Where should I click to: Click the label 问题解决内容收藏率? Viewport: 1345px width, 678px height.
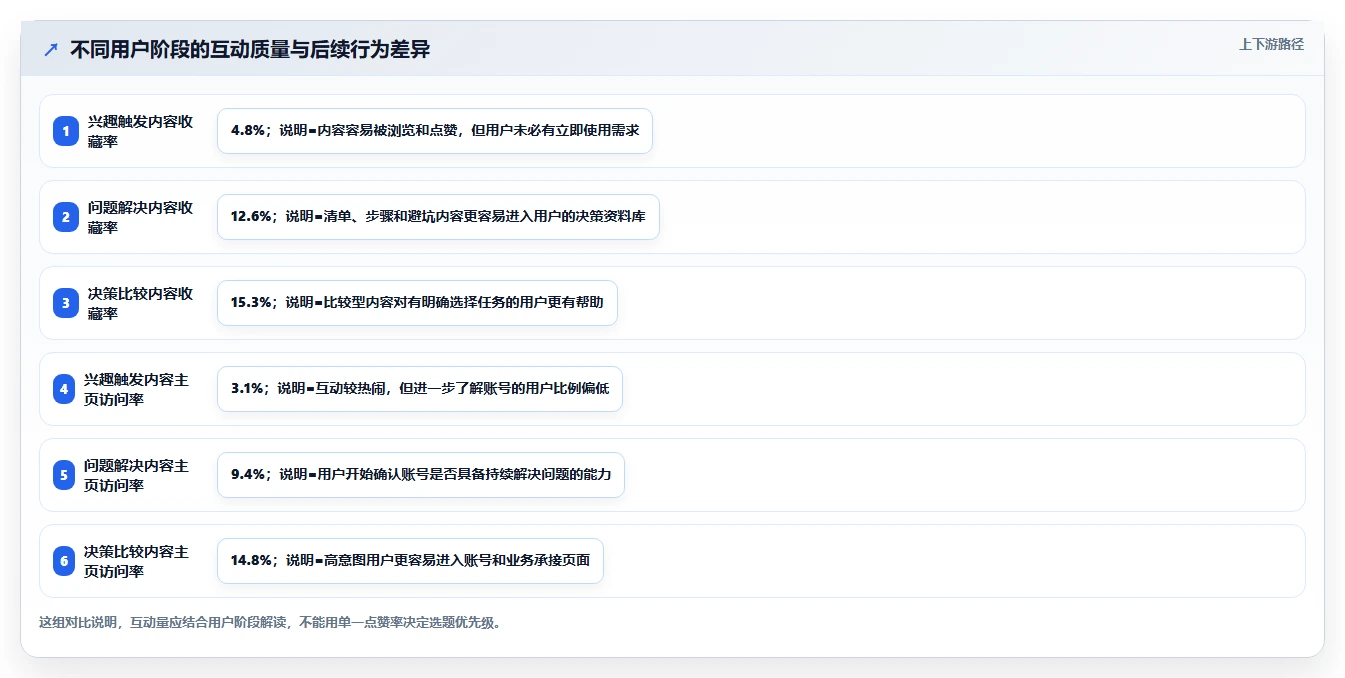click(x=140, y=217)
